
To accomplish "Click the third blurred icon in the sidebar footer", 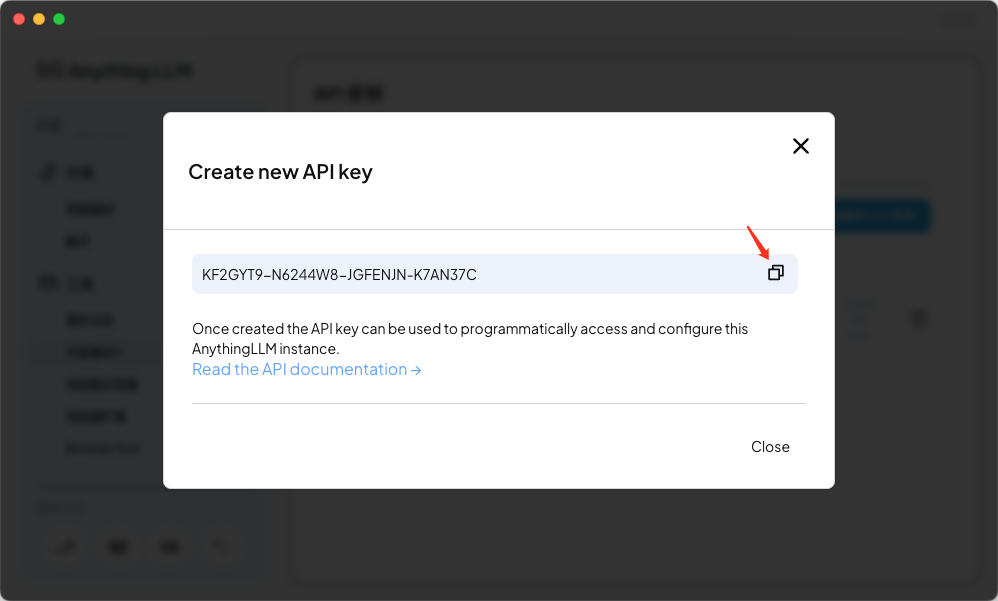I will coord(169,546).
